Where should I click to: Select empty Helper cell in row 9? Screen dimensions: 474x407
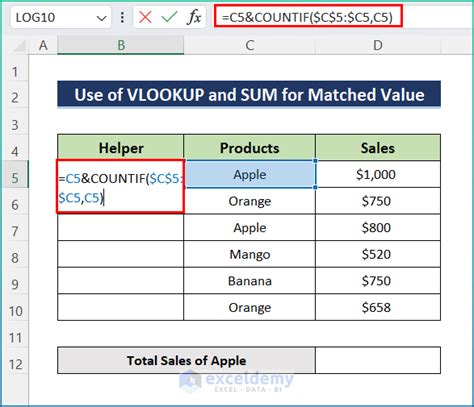(121, 281)
